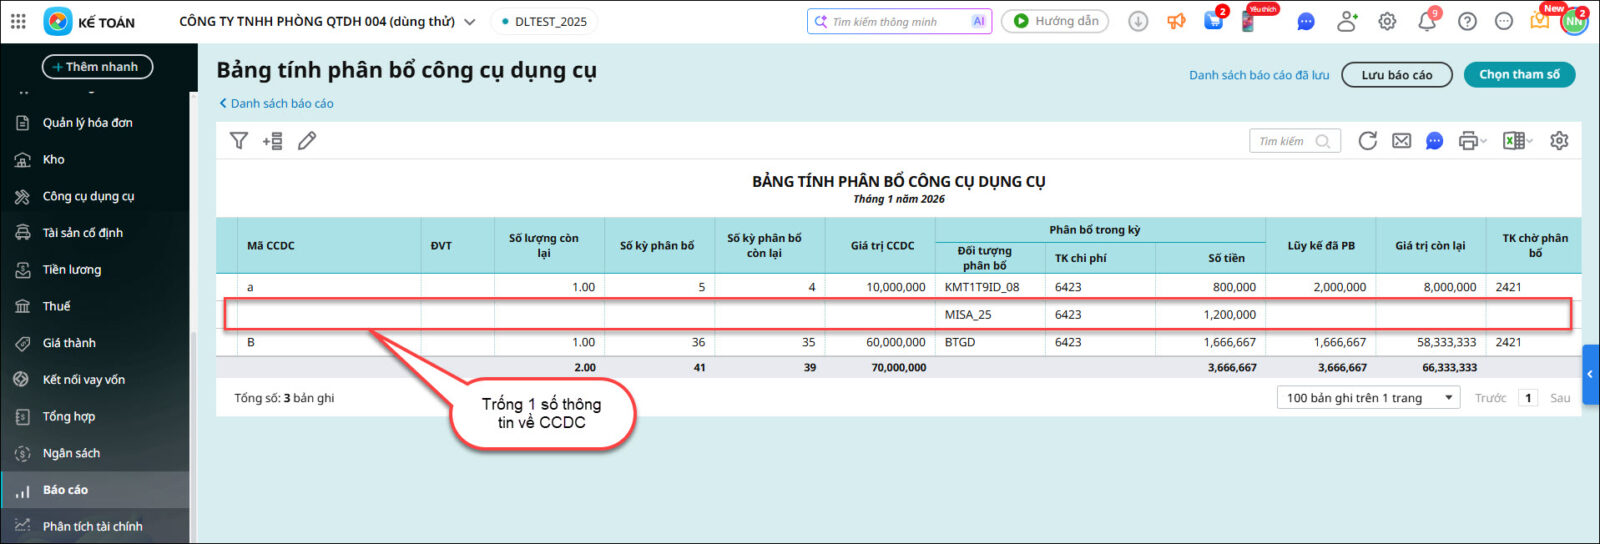The width and height of the screenshot is (1600, 544).
Task: Expand the Excel export dropdown
Action: click(1517, 141)
